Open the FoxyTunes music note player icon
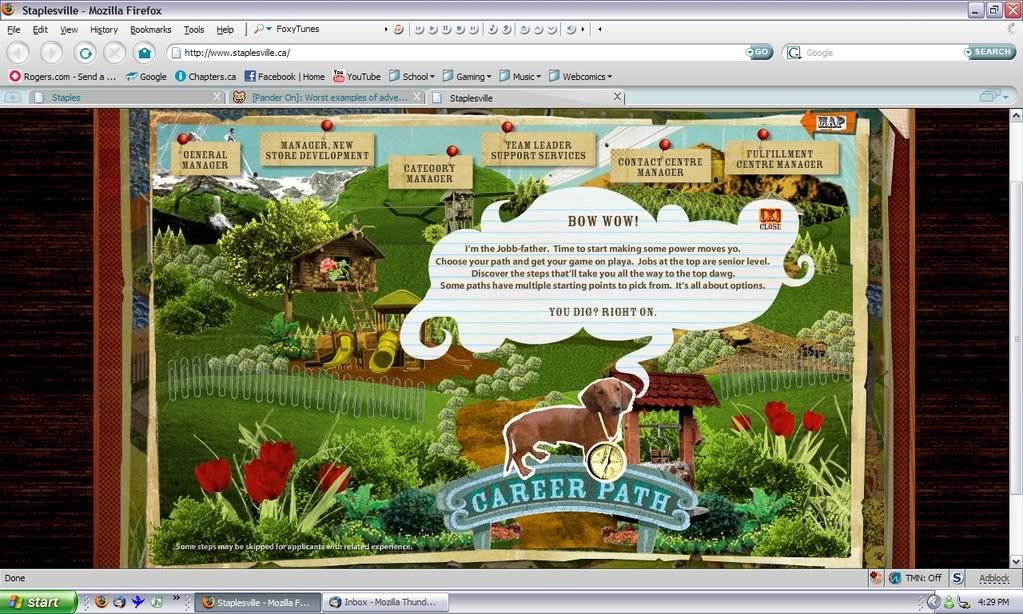This screenshot has height=614, width=1023. (398, 29)
